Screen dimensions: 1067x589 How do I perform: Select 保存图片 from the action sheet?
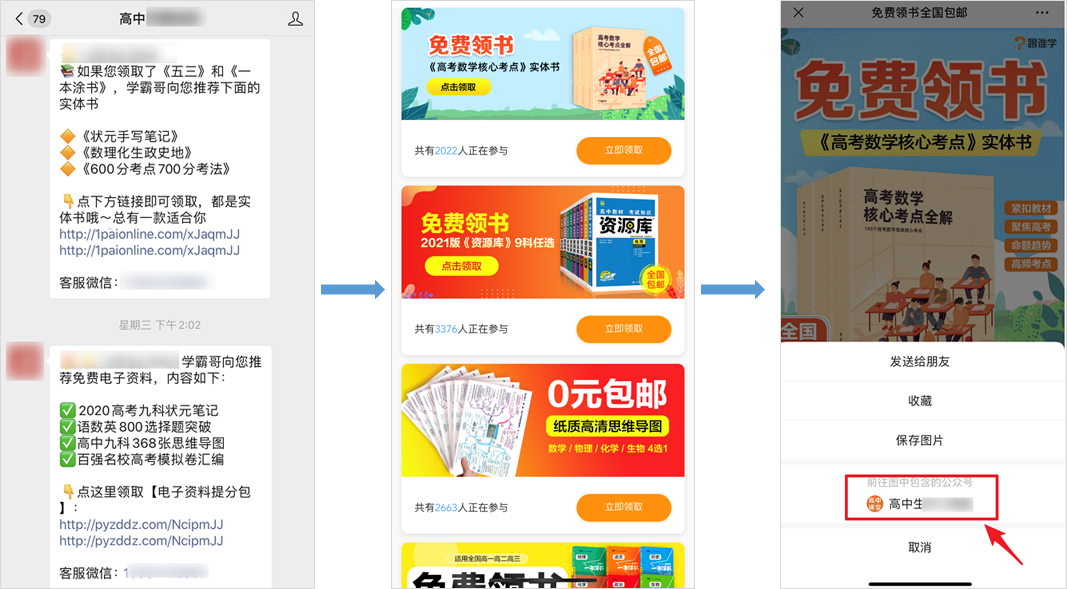coord(919,441)
